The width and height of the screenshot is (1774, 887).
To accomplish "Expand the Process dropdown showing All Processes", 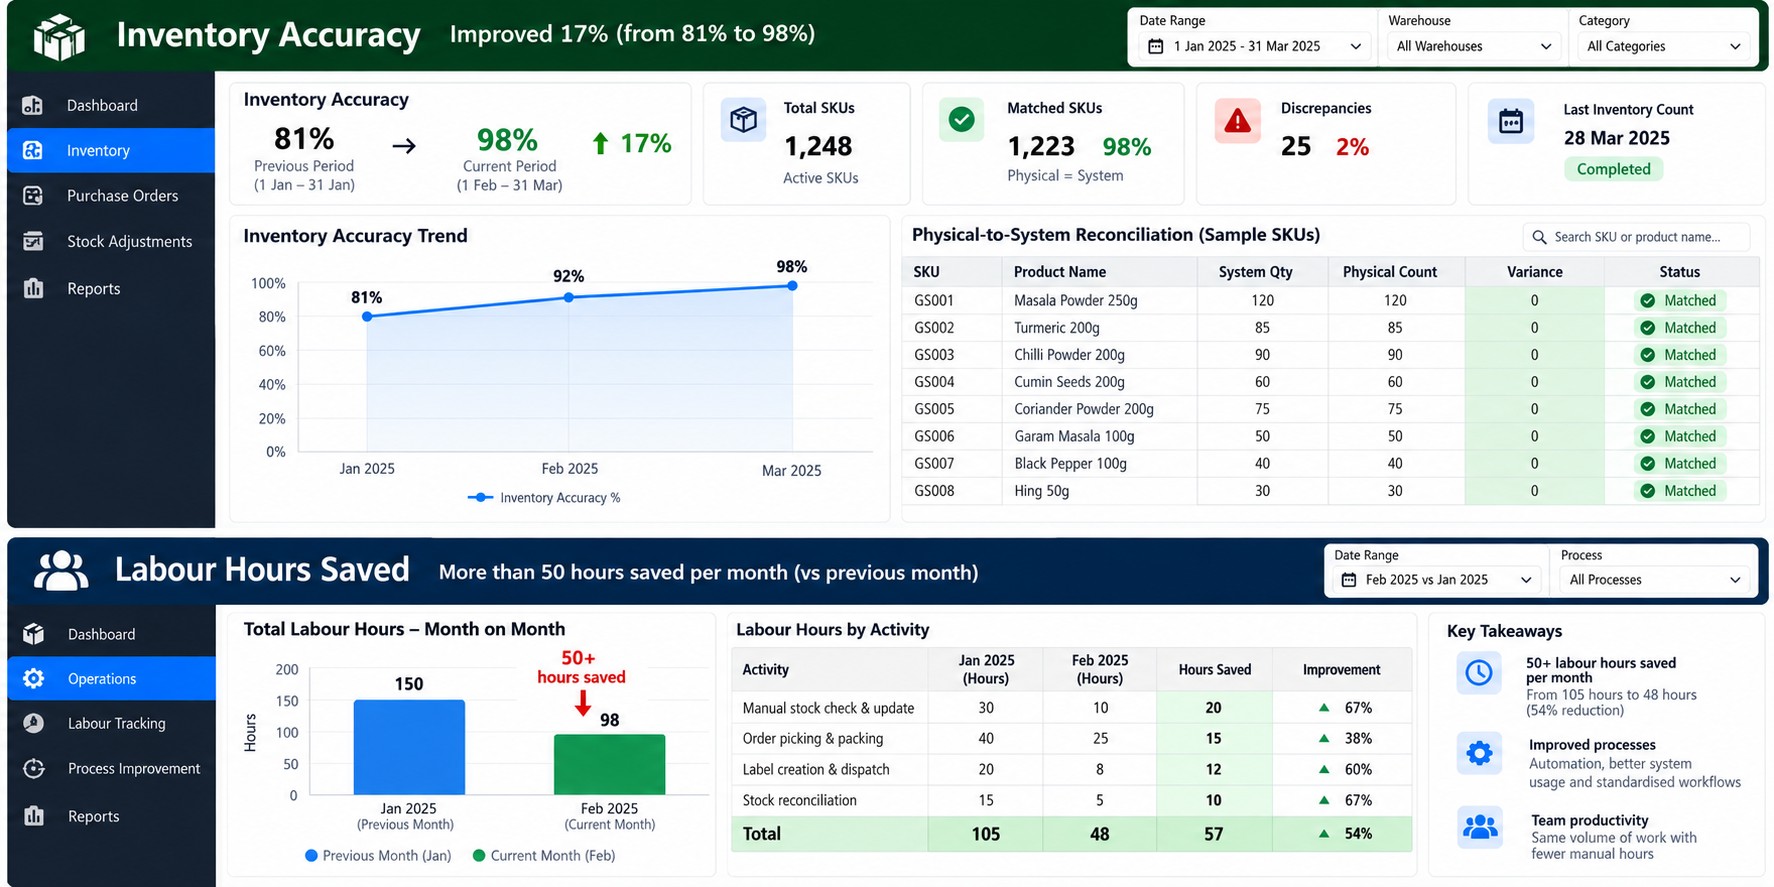I will 1655,580.
